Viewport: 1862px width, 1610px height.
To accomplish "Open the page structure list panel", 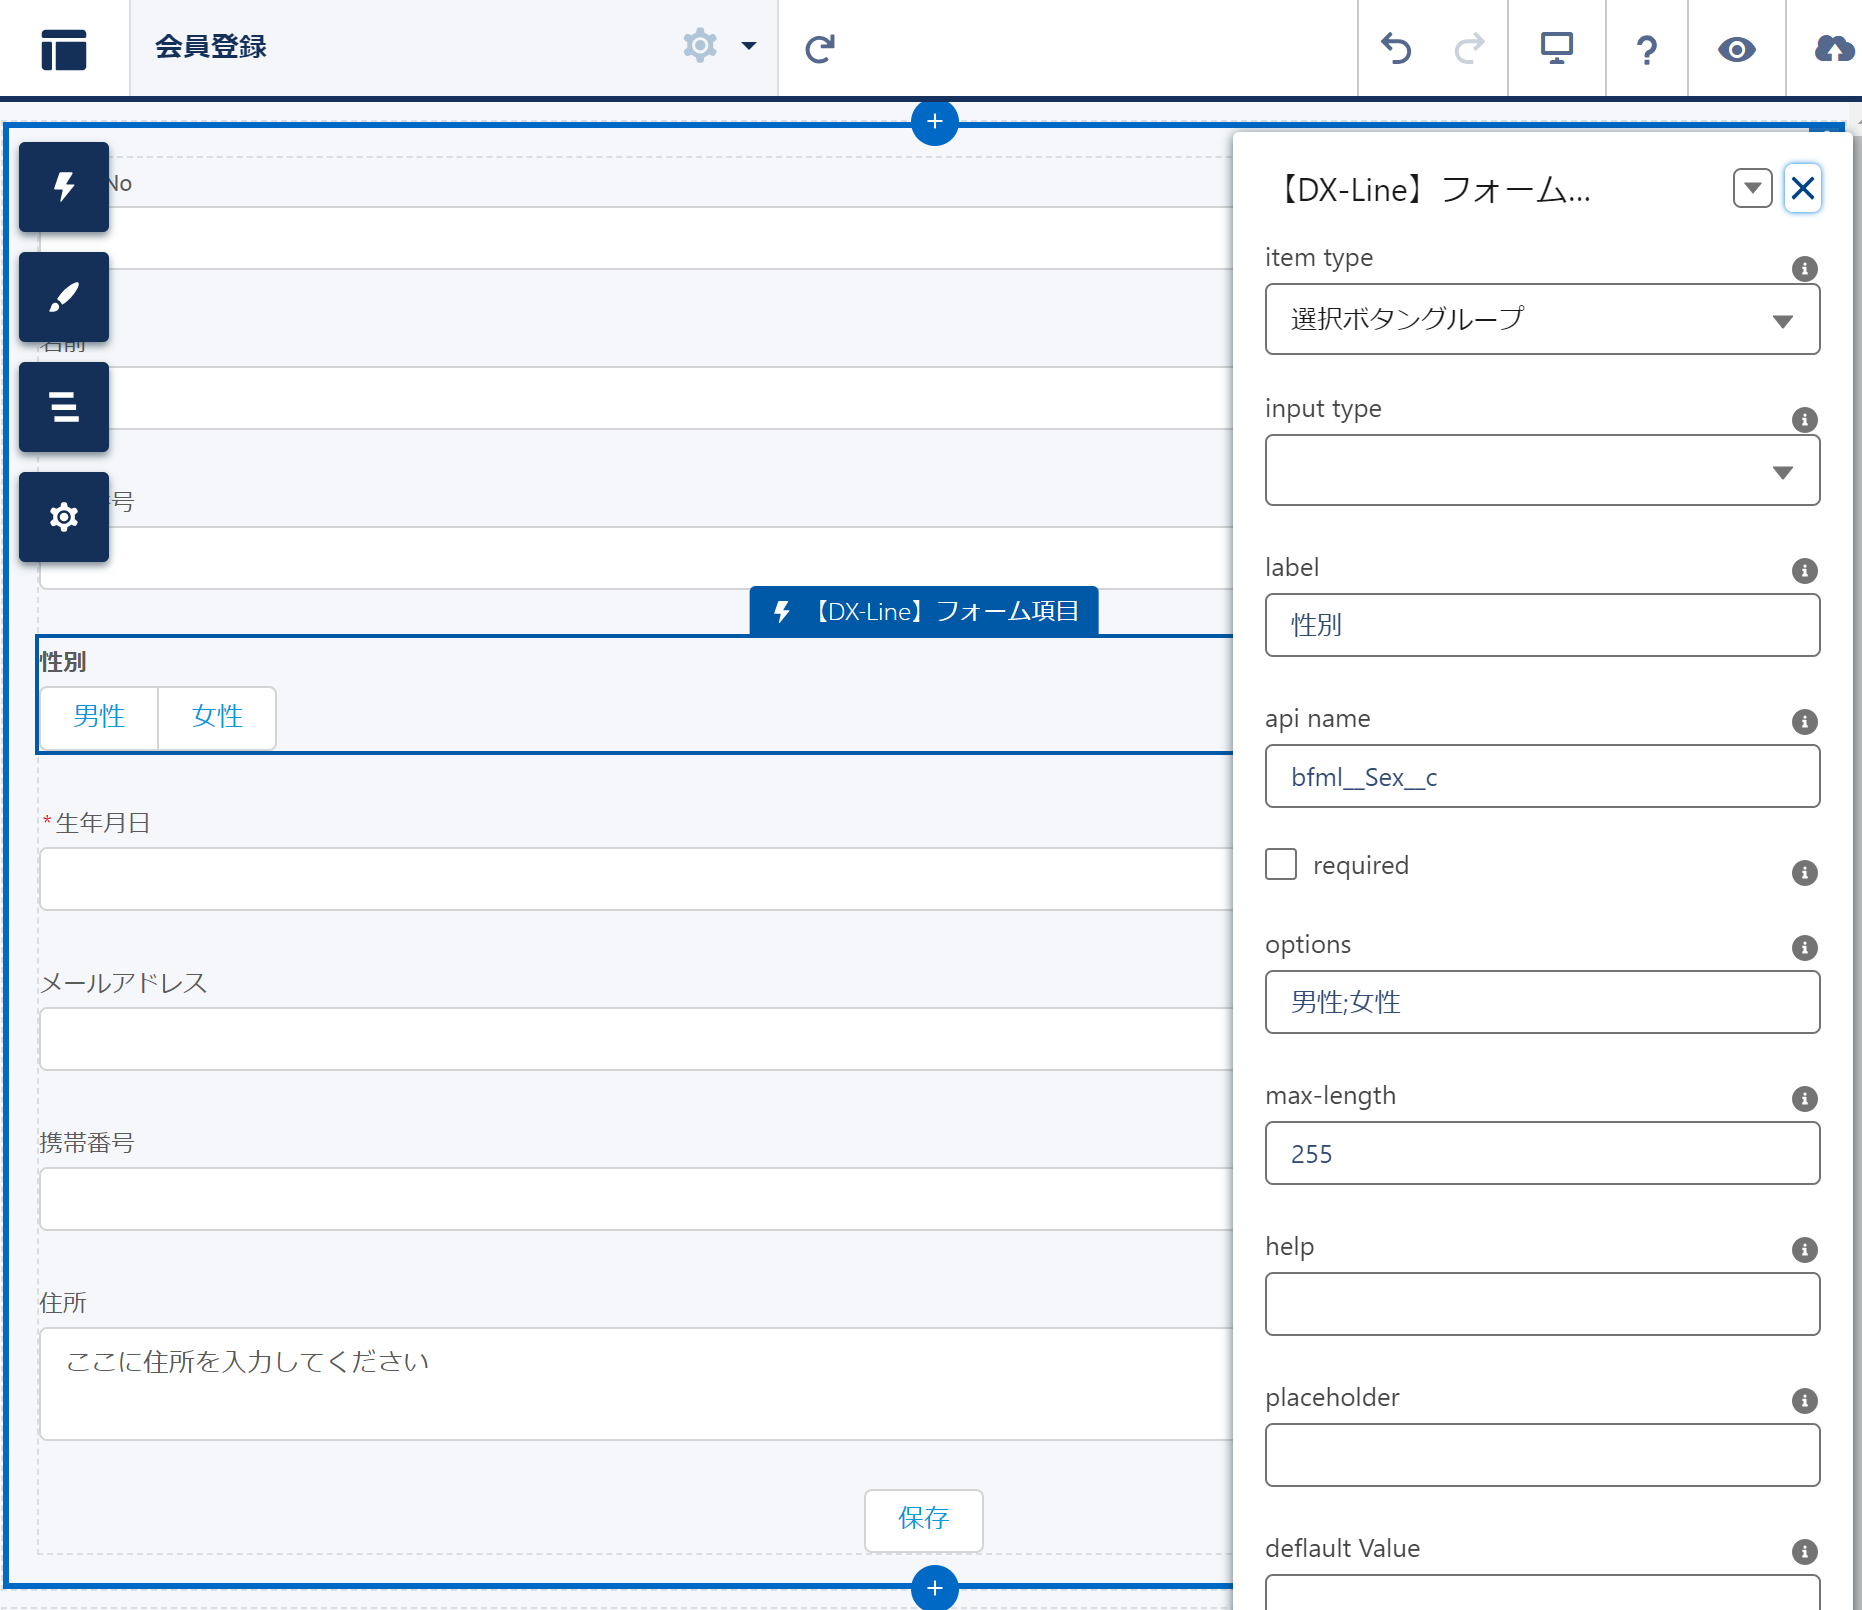I will pos(64,407).
